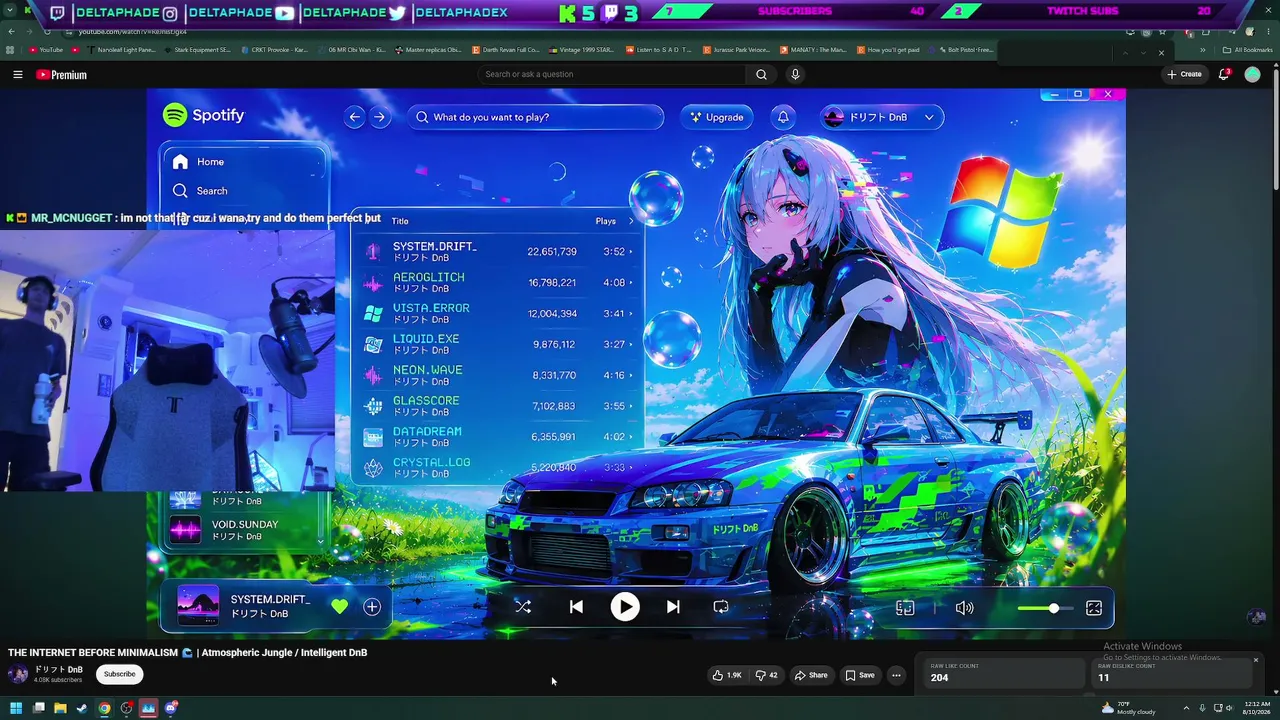Viewport: 1280px width, 720px height.
Task: Mute with the Spotify speaker icon
Action: [964, 608]
